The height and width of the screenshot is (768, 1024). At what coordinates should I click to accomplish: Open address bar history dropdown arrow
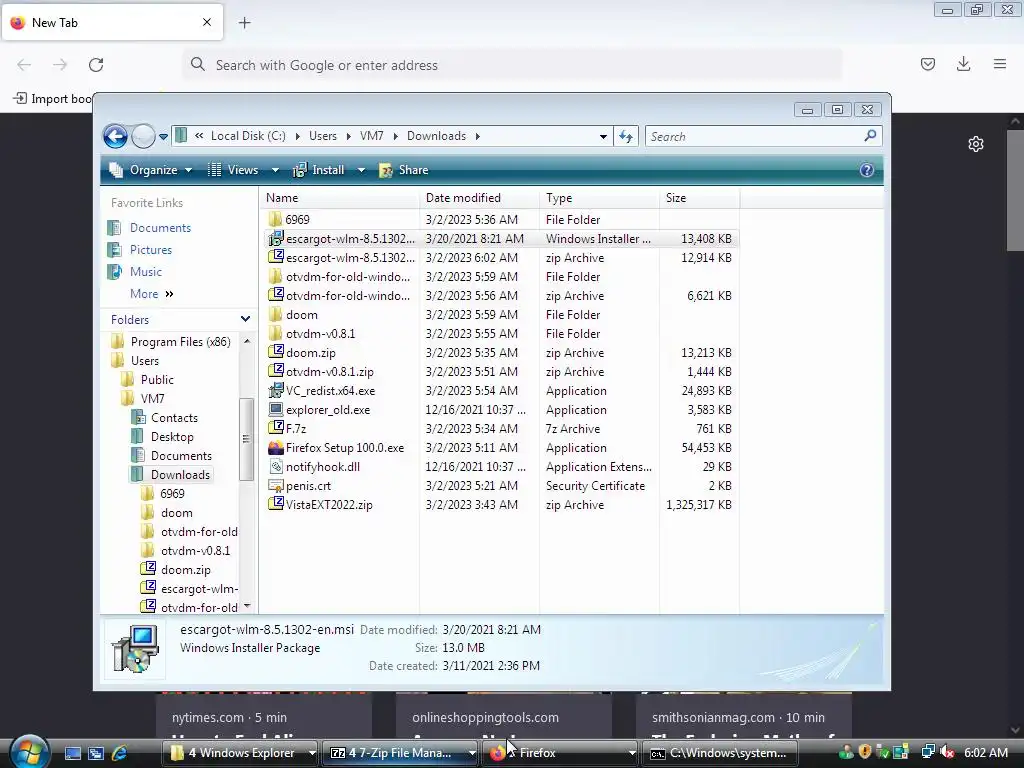[x=603, y=136]
